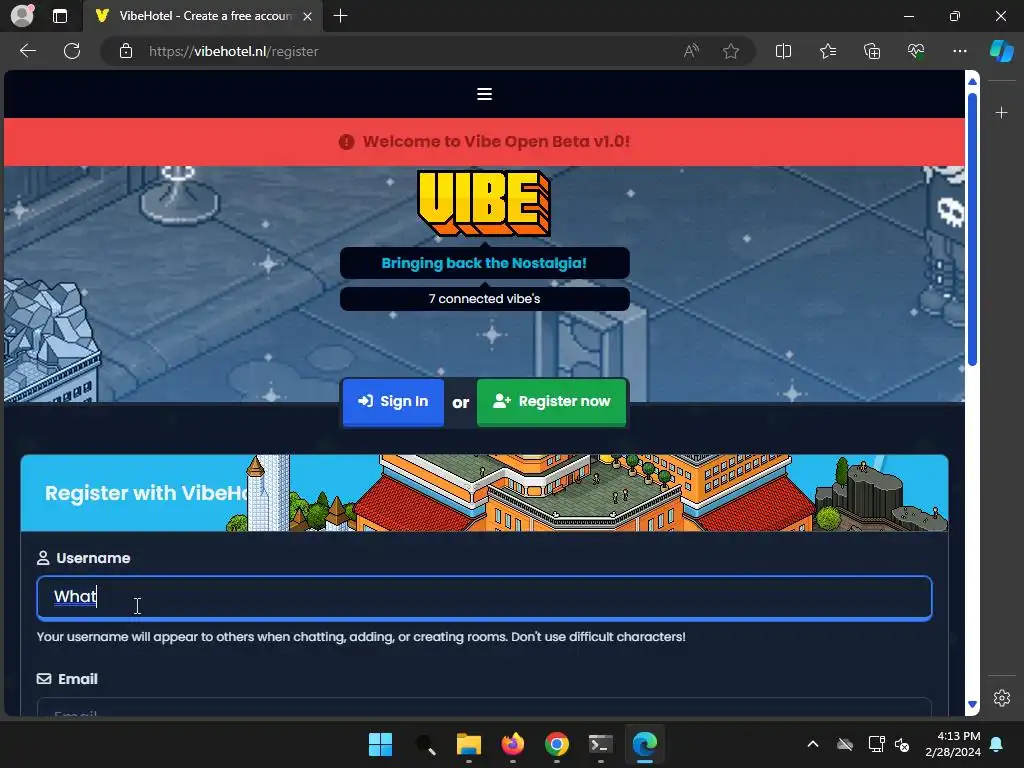Click the Username input field
Screen dimensions: 1024x768
[x=484, y=598]
